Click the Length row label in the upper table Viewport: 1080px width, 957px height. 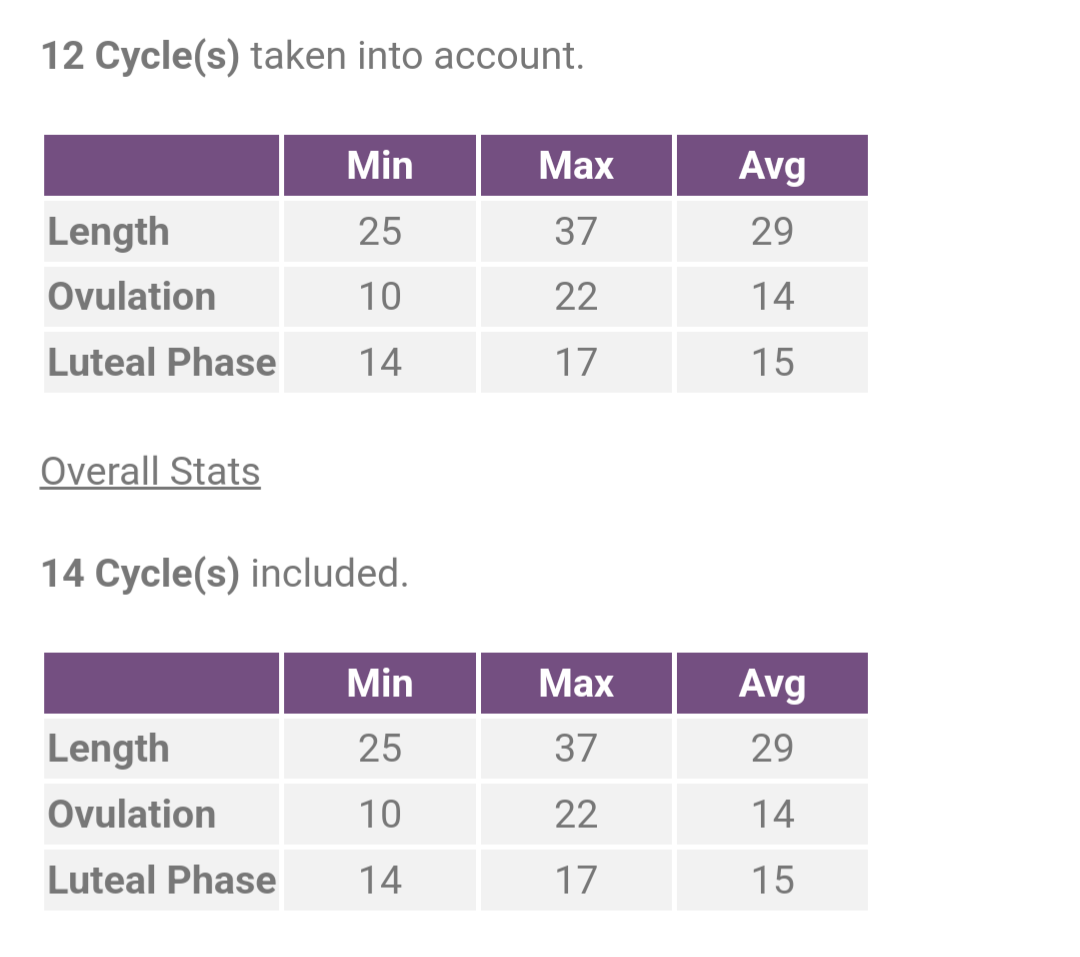coord(109,232)
